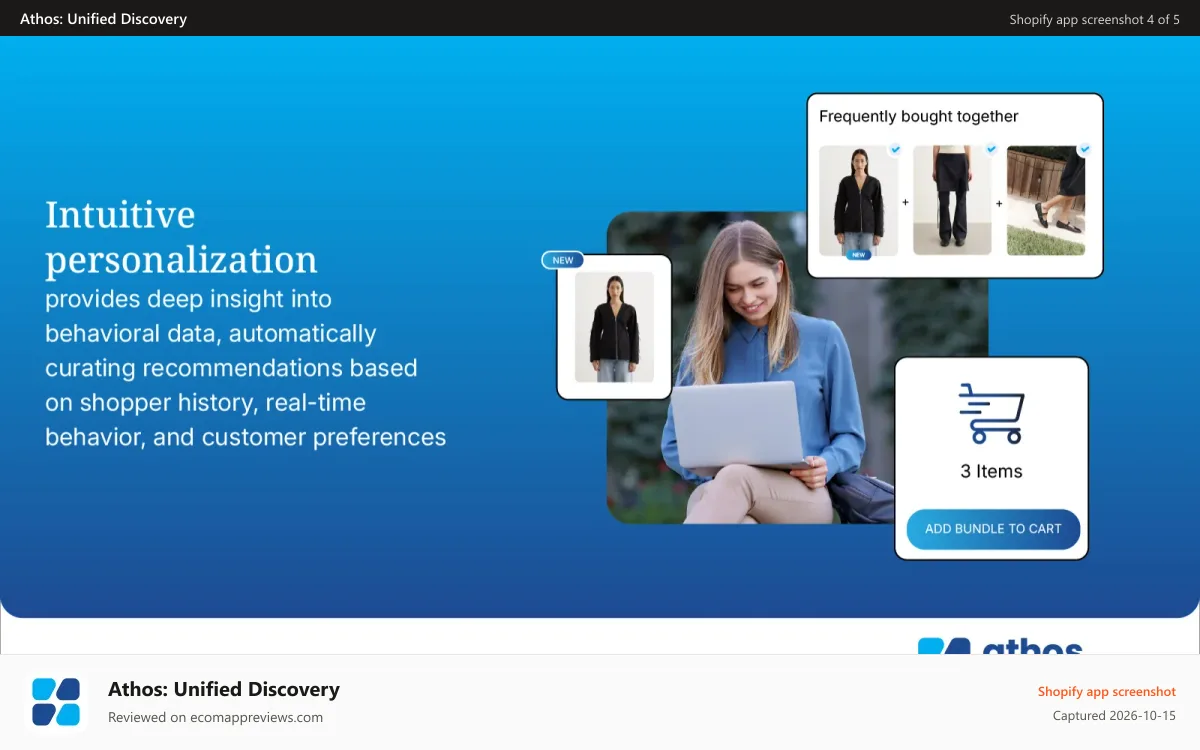The height and width of the screenshot is (750, 1200).
Task: Click the small NEW tag under the bundle jacket
Action: 858,255
